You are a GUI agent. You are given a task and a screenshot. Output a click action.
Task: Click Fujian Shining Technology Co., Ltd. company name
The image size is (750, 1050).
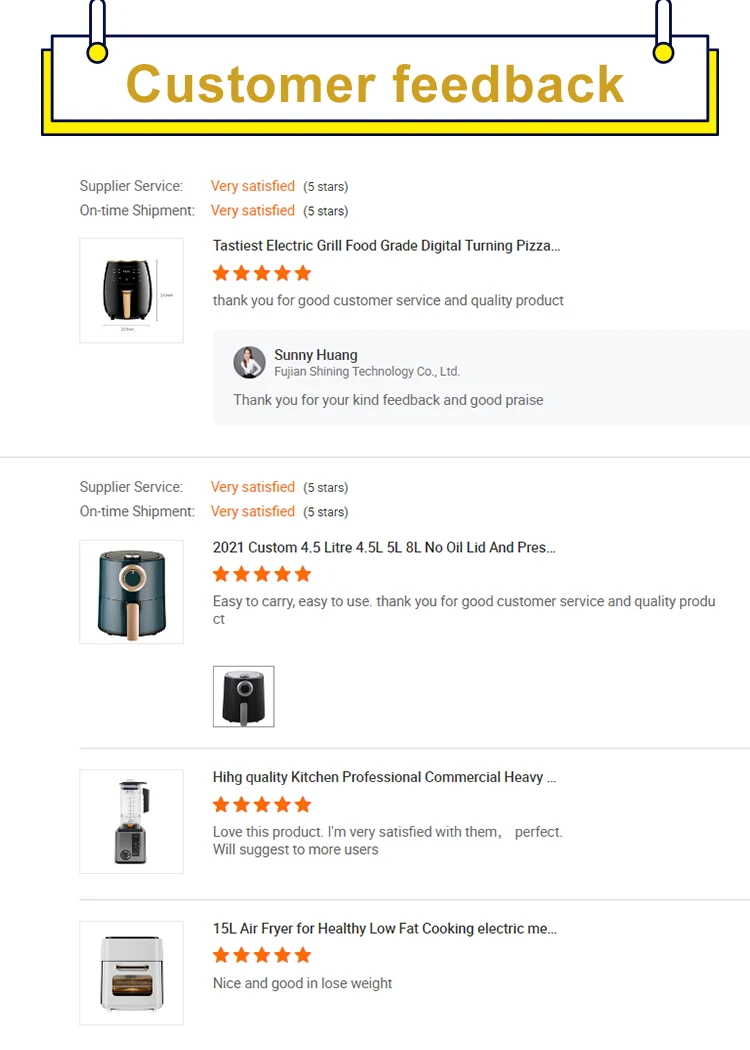click(367, 372)
